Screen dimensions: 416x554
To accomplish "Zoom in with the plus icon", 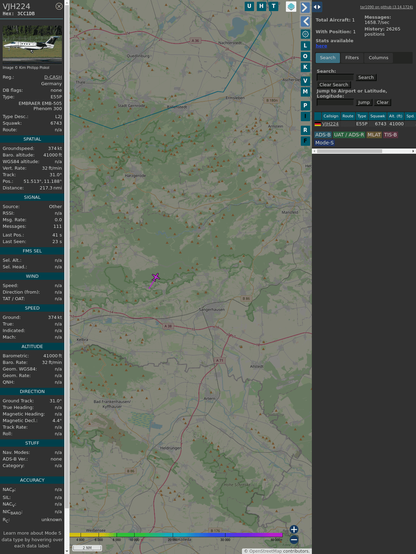I will (x=294, y=529).
